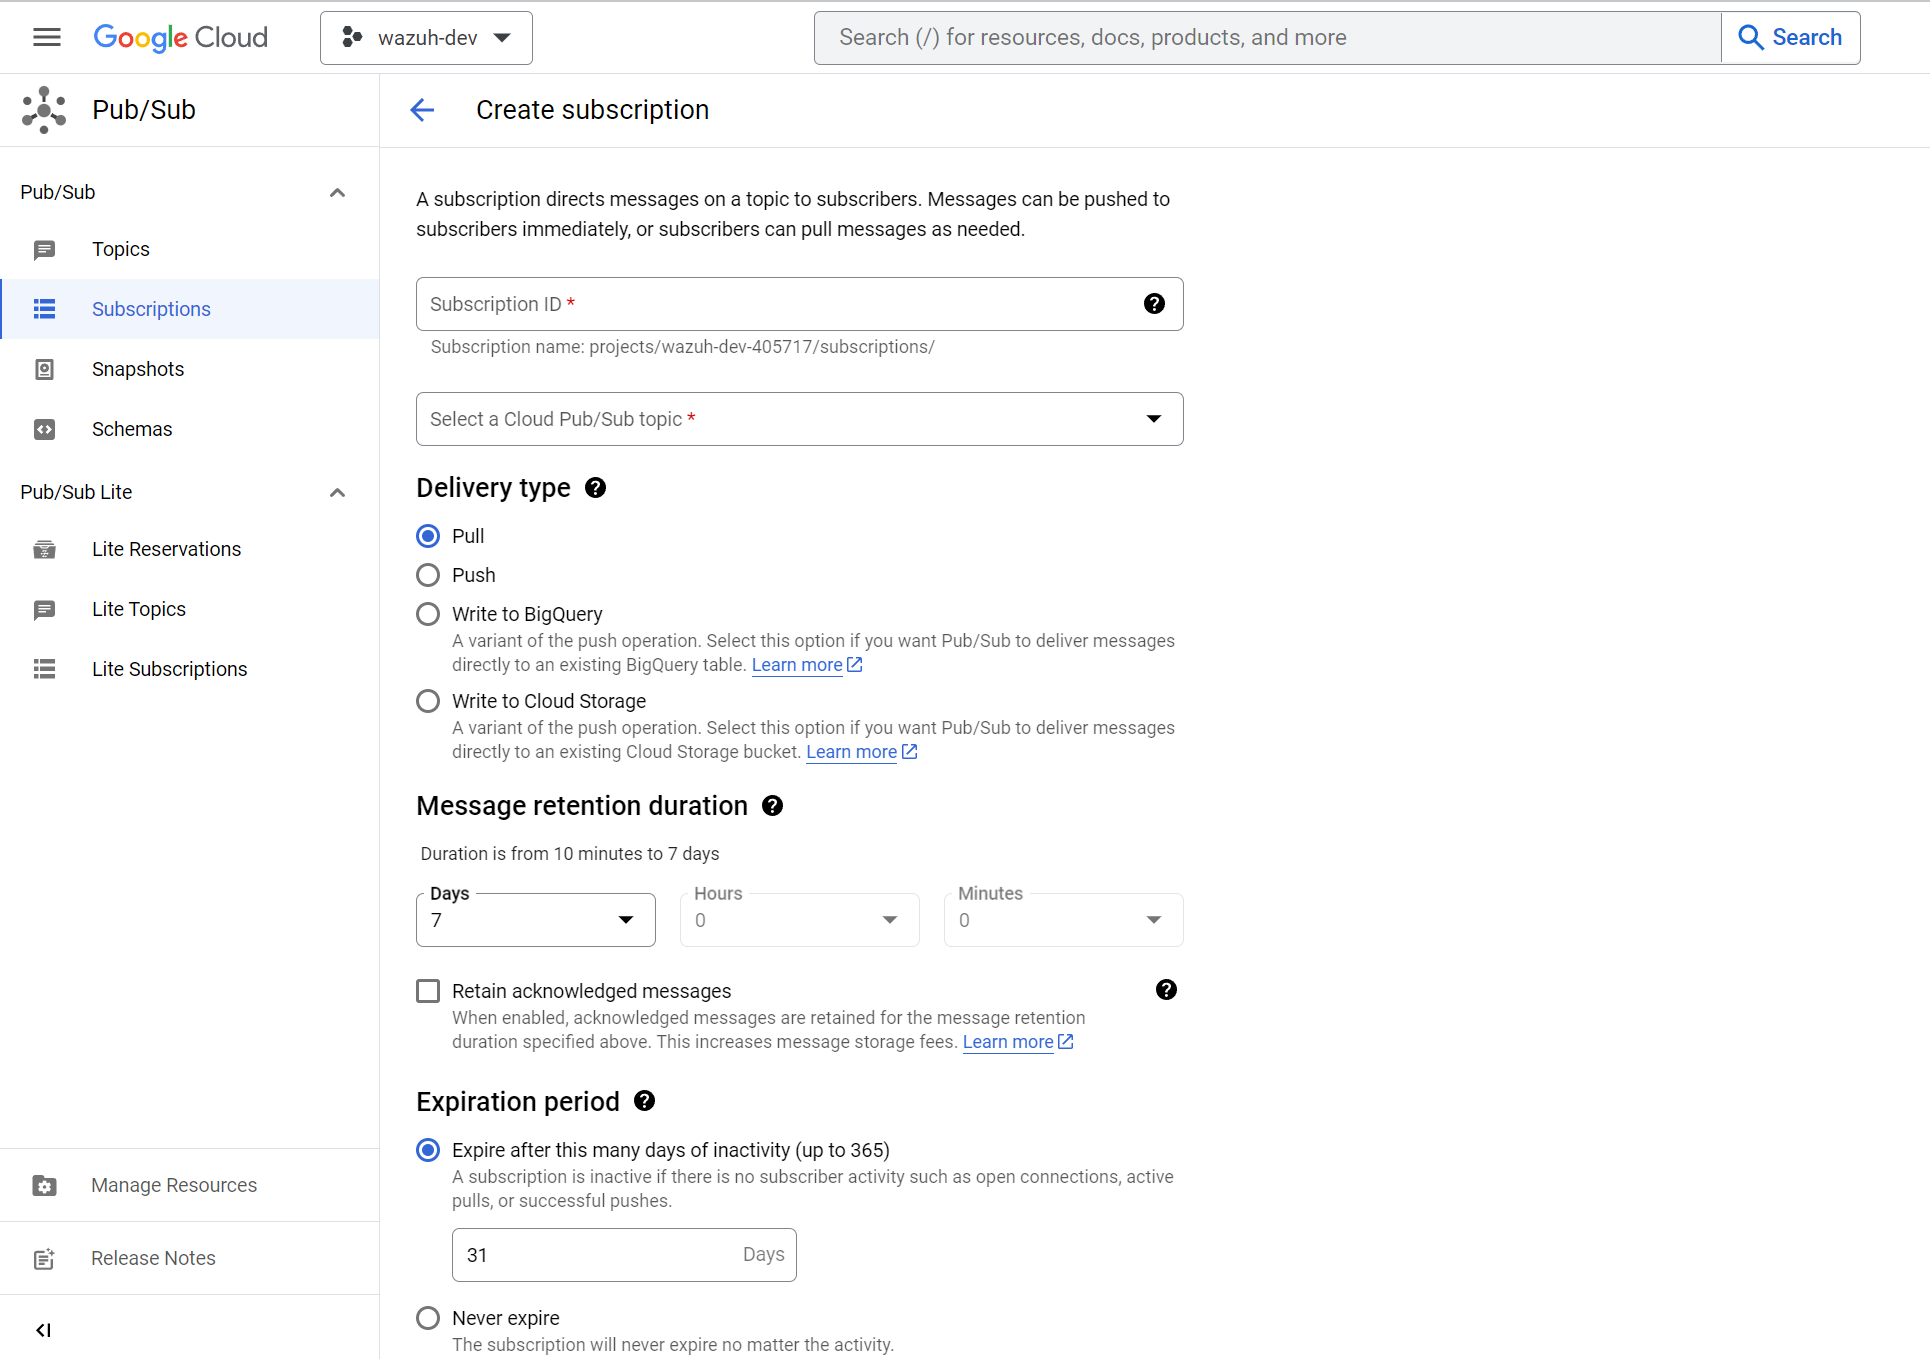Image resolution: width=1930 pixels, height=1359 pixels.
Task: Select Write to BigQuery delivery type
Action: [x=428, y=613]
